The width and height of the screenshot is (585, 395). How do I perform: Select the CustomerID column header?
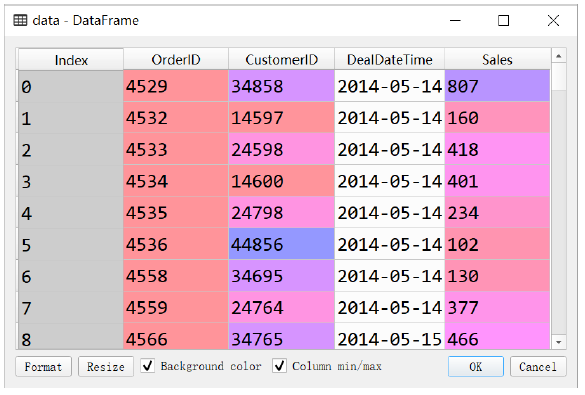coord(281,59)
